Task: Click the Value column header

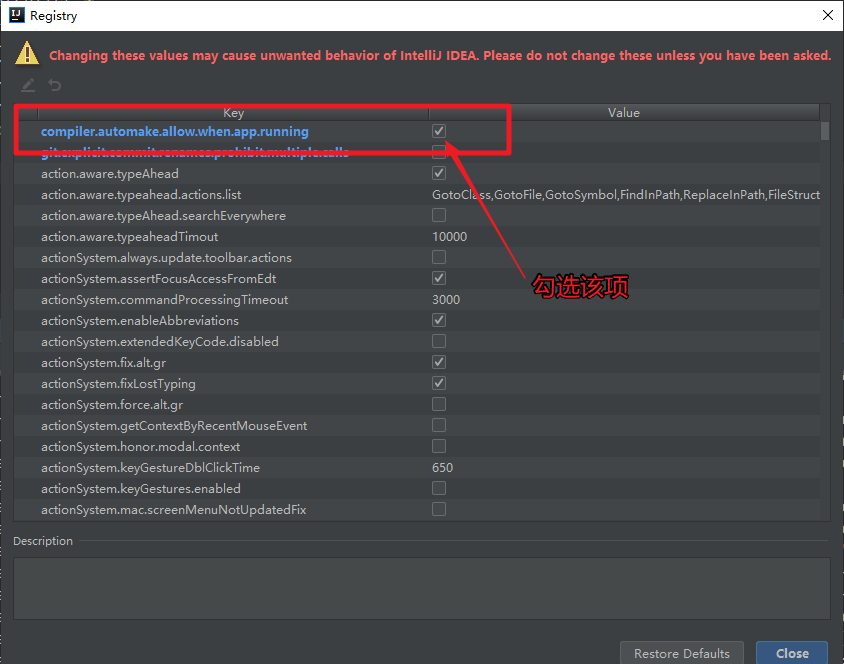Action: pyautogui.click(x=624, y=113)
